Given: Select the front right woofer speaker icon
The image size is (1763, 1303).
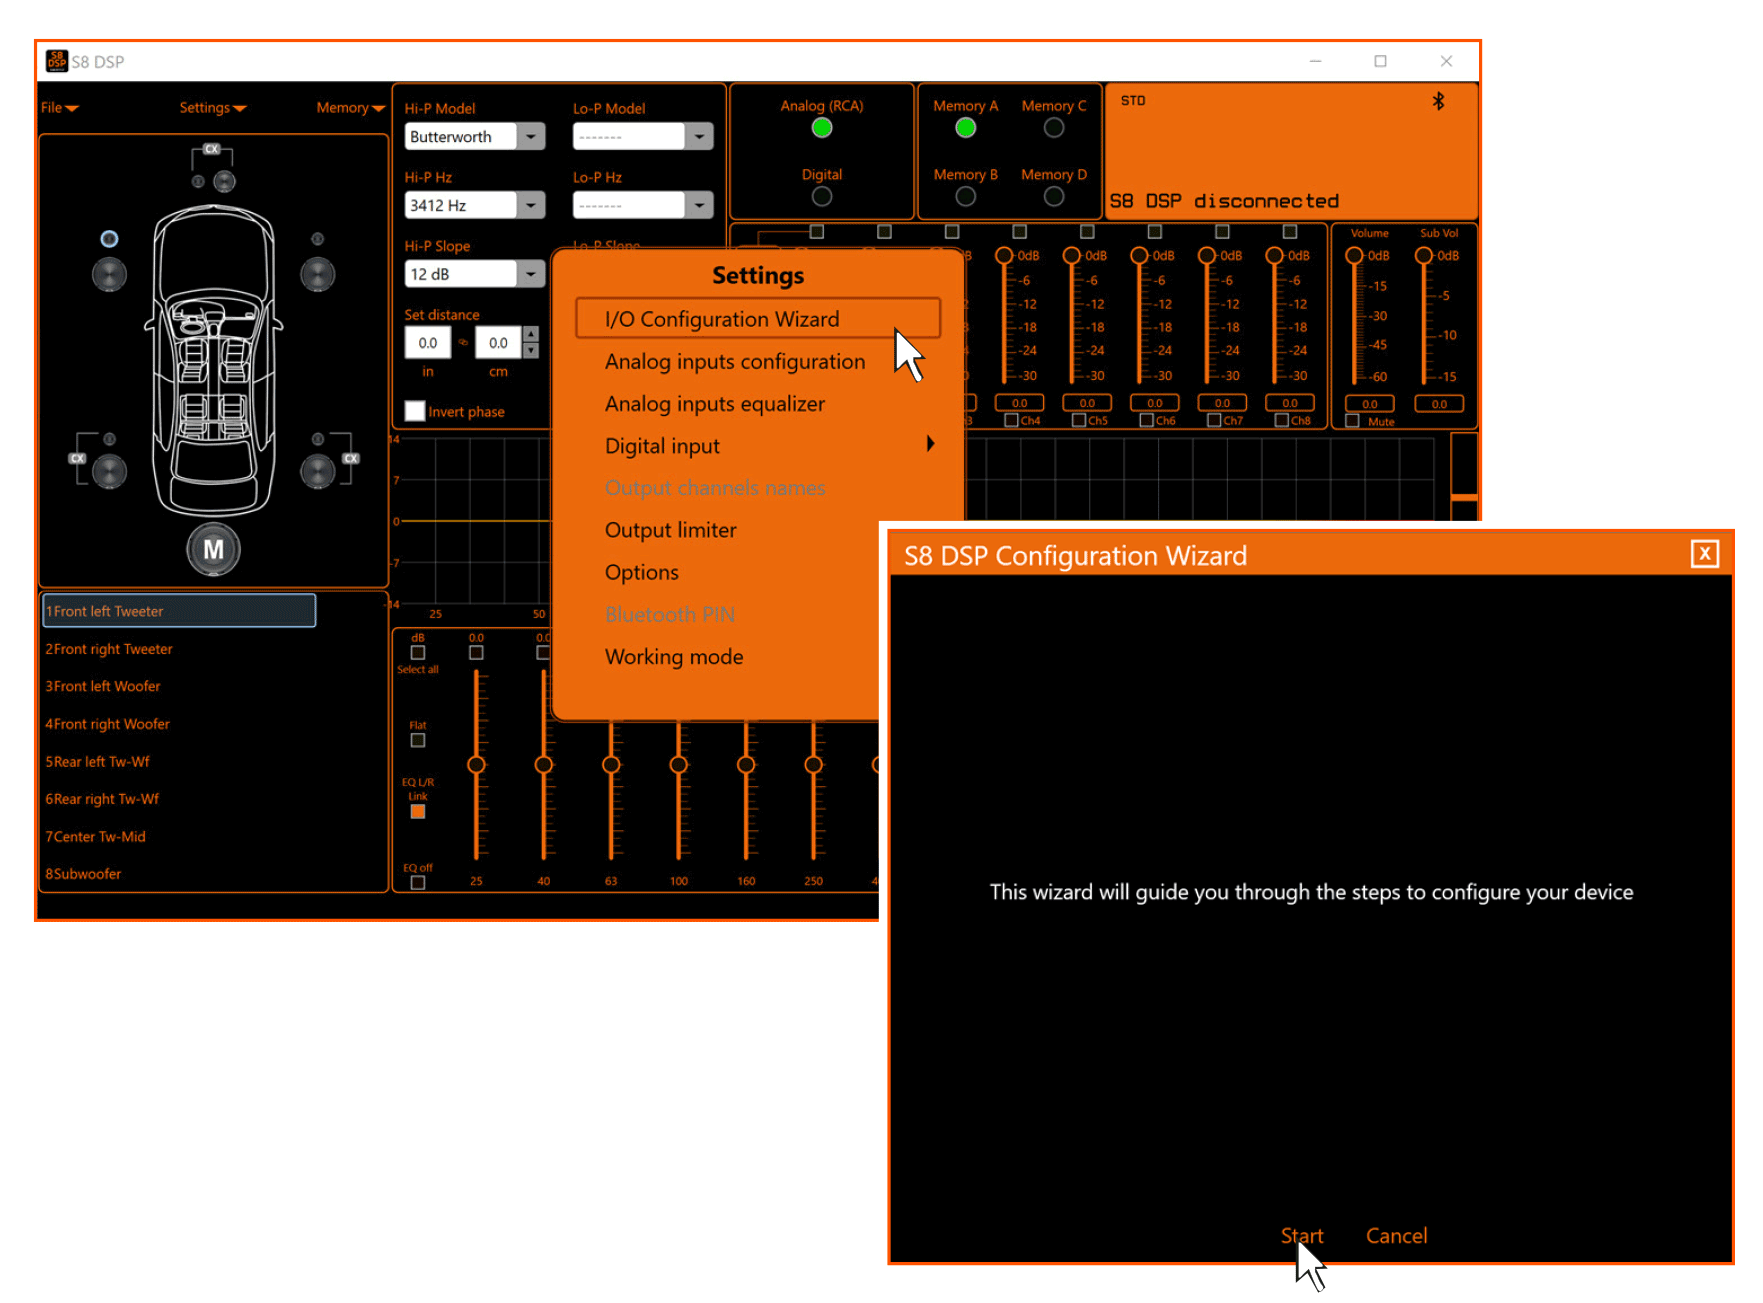Looking at the screenshot, I should 317,274.
